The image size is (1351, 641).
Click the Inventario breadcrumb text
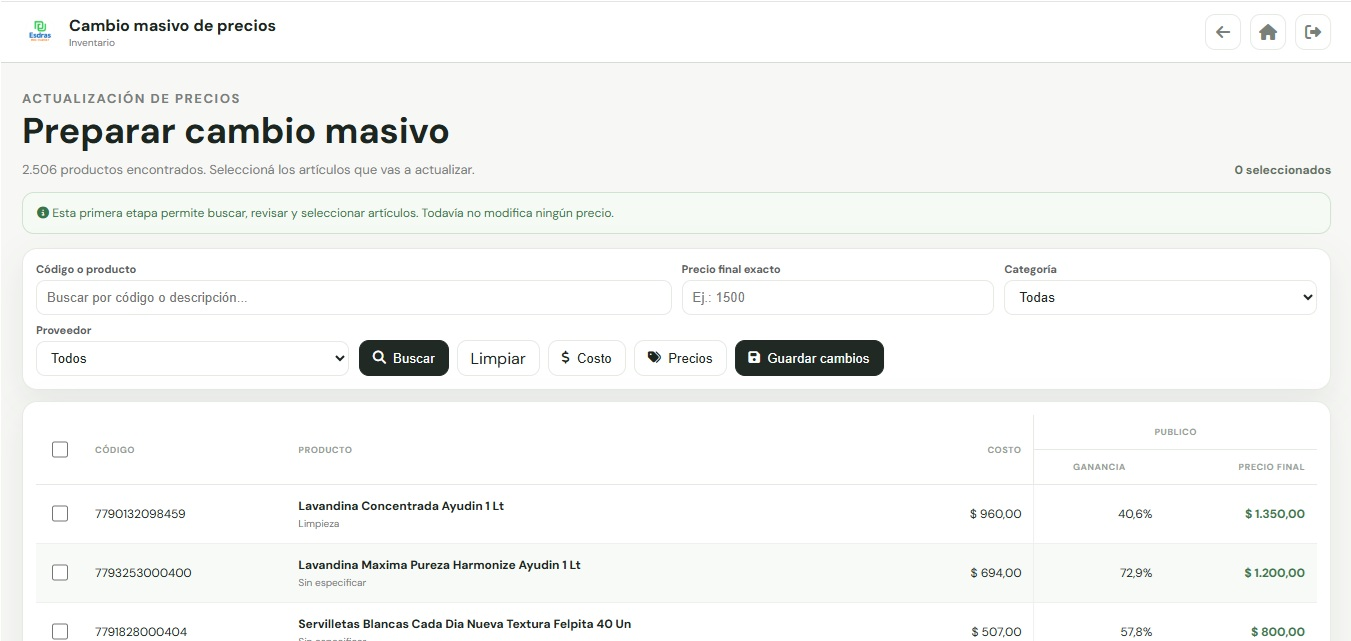[x=92, y=43]
